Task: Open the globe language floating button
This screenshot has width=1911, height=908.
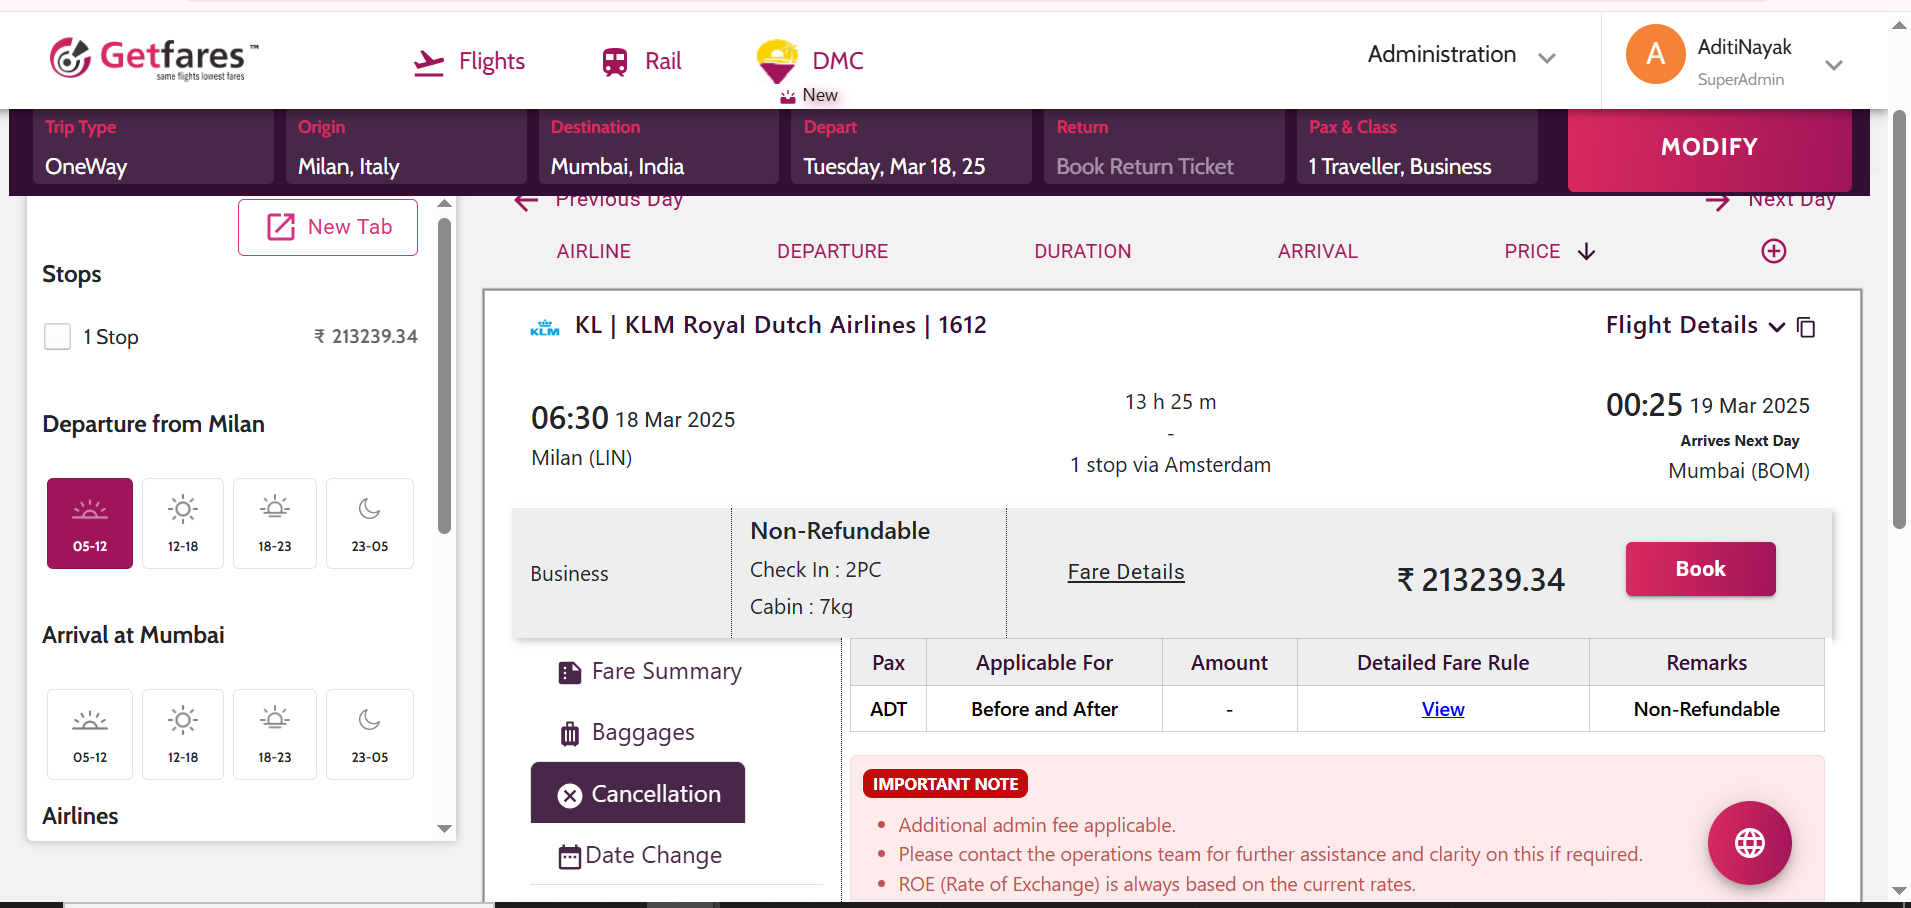Action: 1749,842
